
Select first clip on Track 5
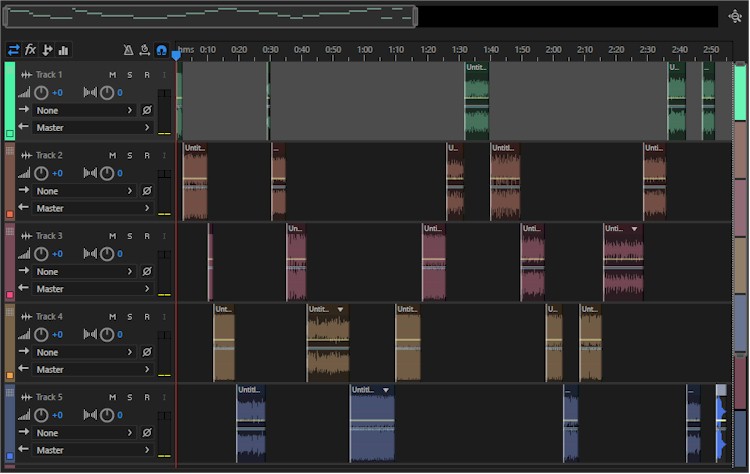[x=251, y=423]
